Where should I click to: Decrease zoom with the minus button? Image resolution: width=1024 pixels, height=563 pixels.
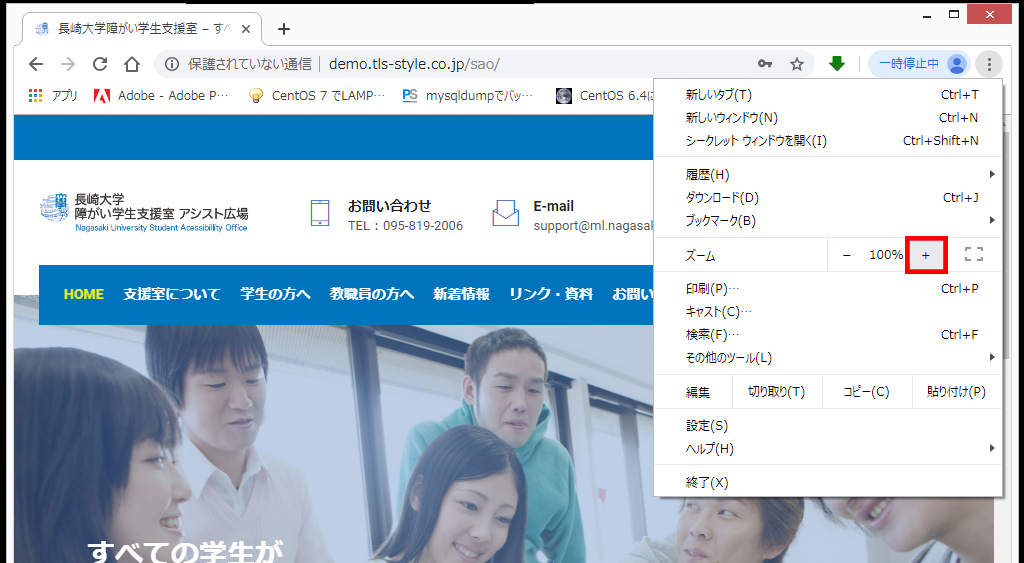(847, 255)
